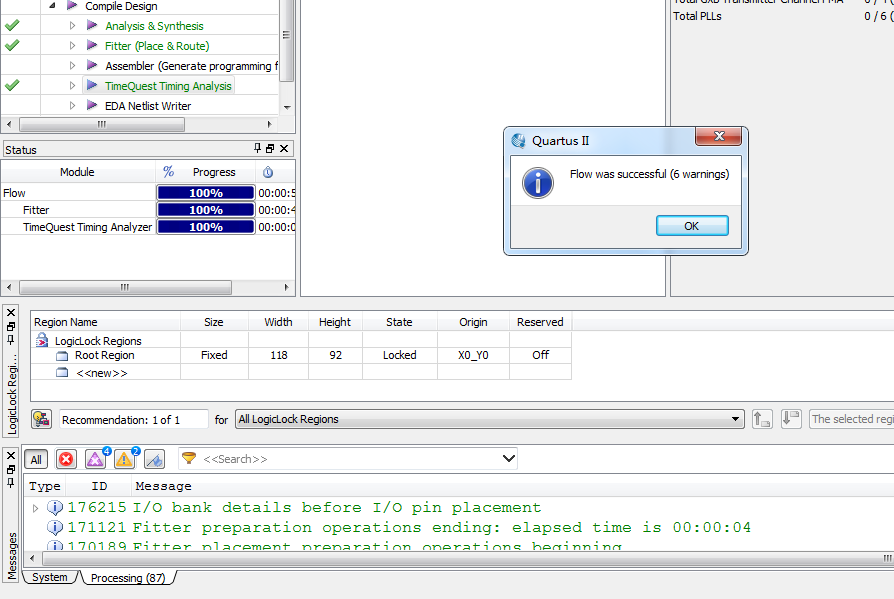The width and height of the screenshot is (894, 599).
Task: Click the Flow 100% progress bar
Action: [x=206, y=193]
